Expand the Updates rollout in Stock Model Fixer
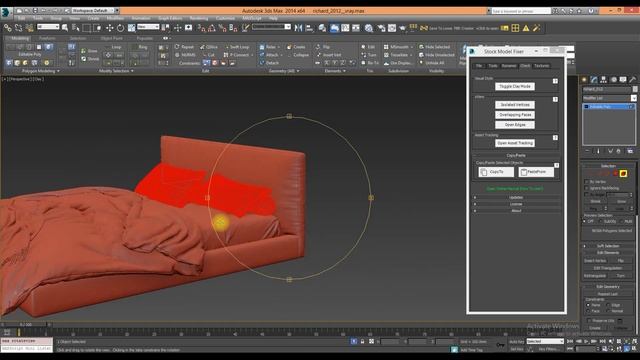640x360 pixels. point(516,198)
